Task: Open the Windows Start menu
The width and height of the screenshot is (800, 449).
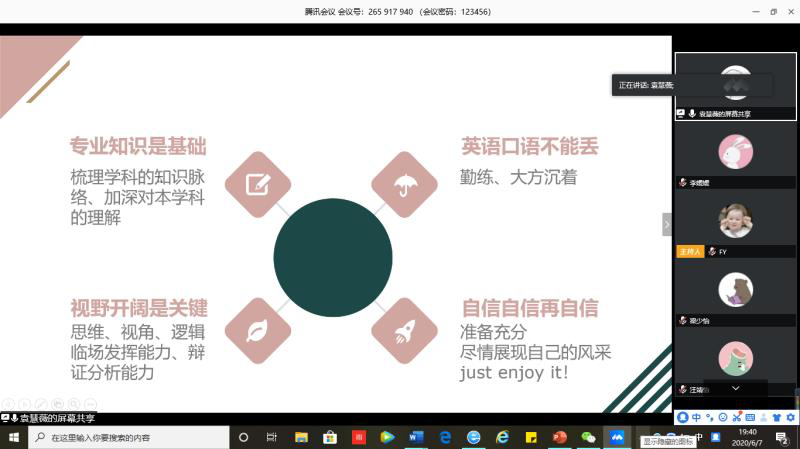Action: coord(14,438)
